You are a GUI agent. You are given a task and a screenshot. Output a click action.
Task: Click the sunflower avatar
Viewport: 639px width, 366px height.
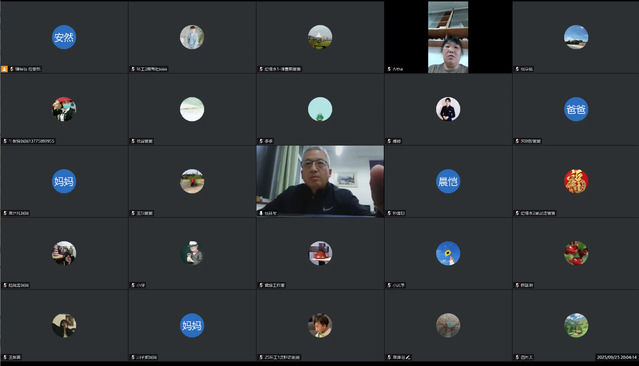point(448,253)
